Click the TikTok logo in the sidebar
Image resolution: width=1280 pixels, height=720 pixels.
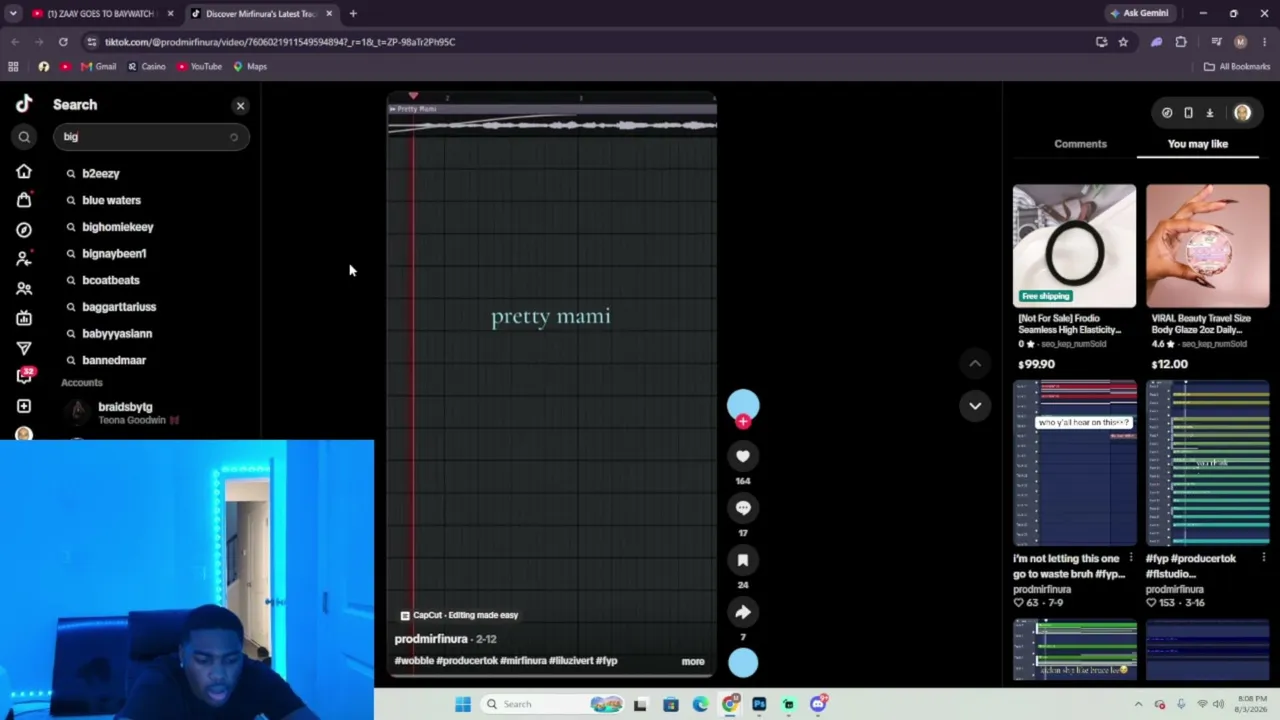coord(24,104)
